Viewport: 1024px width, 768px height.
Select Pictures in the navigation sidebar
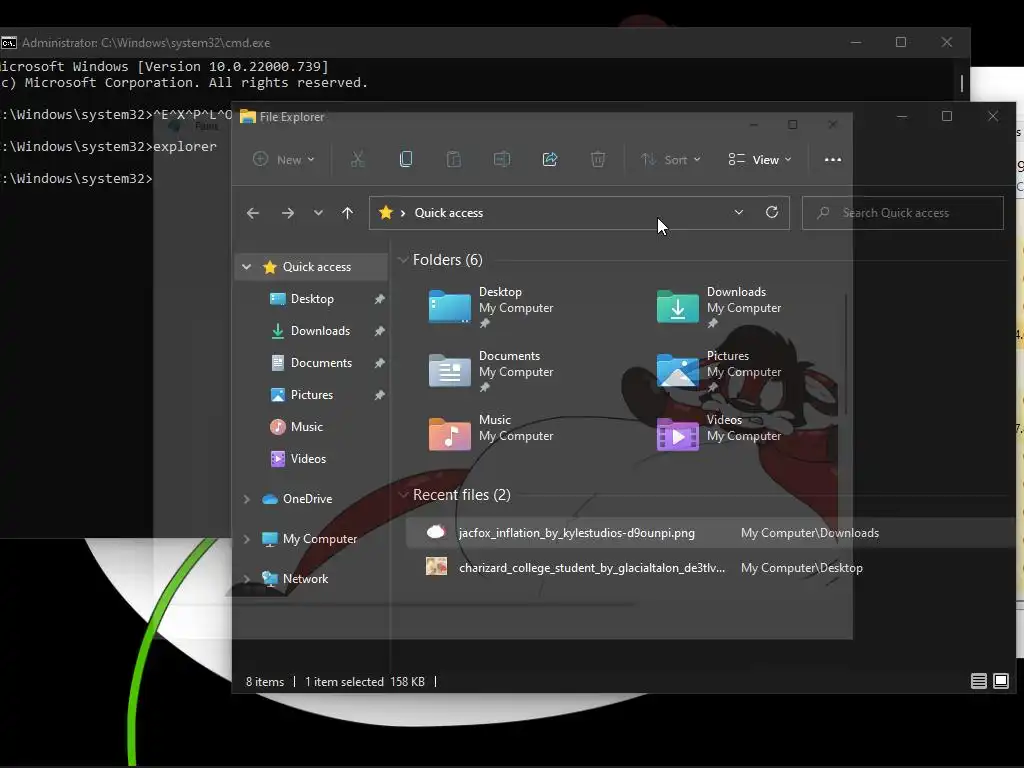tap(312, 395)
